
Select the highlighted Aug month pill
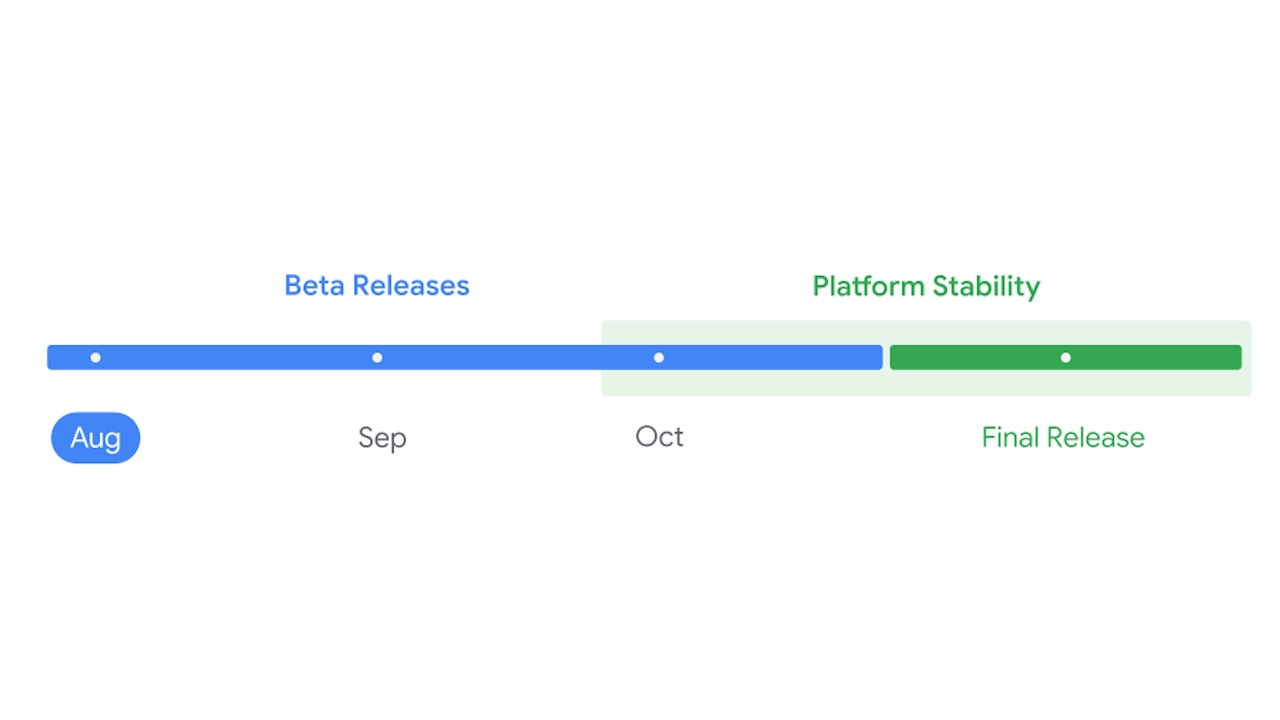(x=96, y=438)
